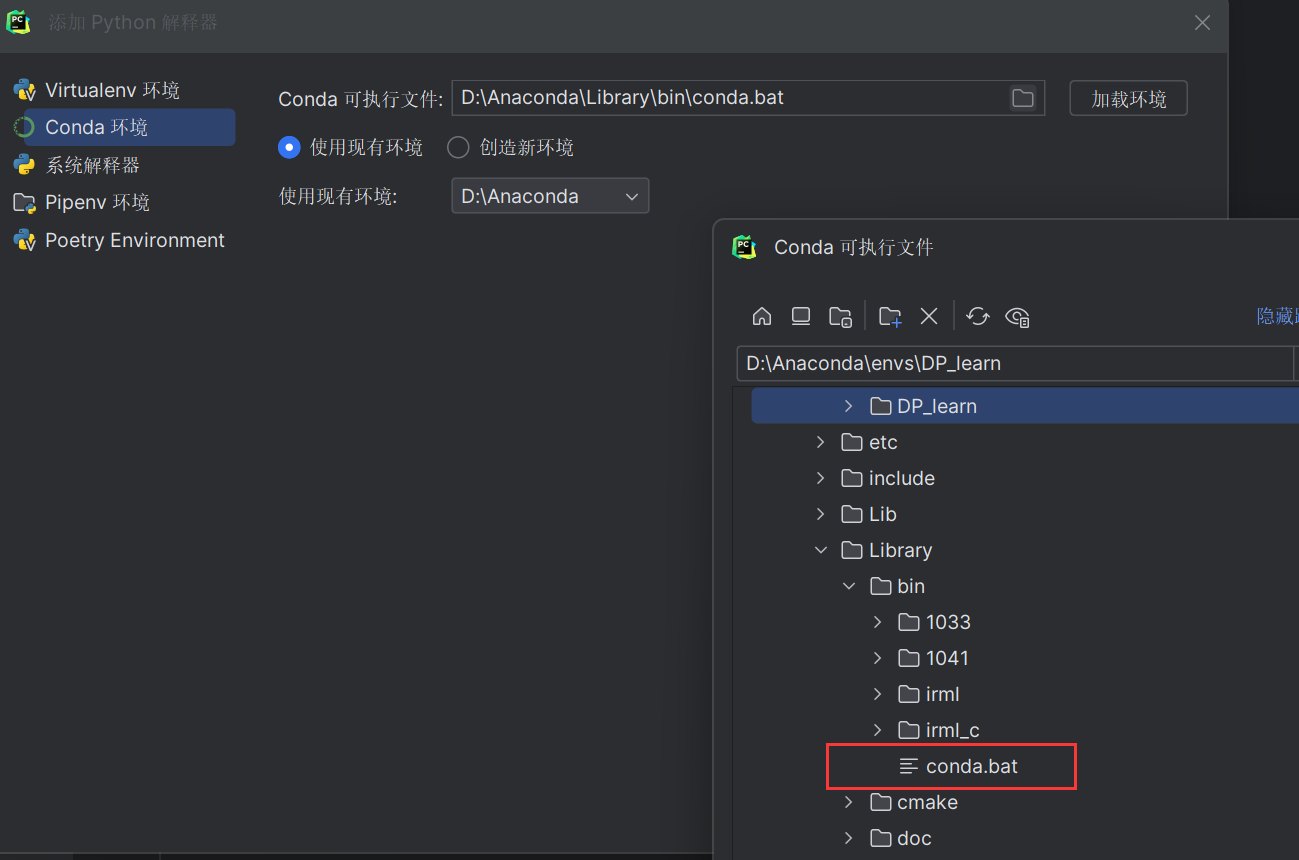Click the Conda 可执行文件 path field

pos(748,98)
